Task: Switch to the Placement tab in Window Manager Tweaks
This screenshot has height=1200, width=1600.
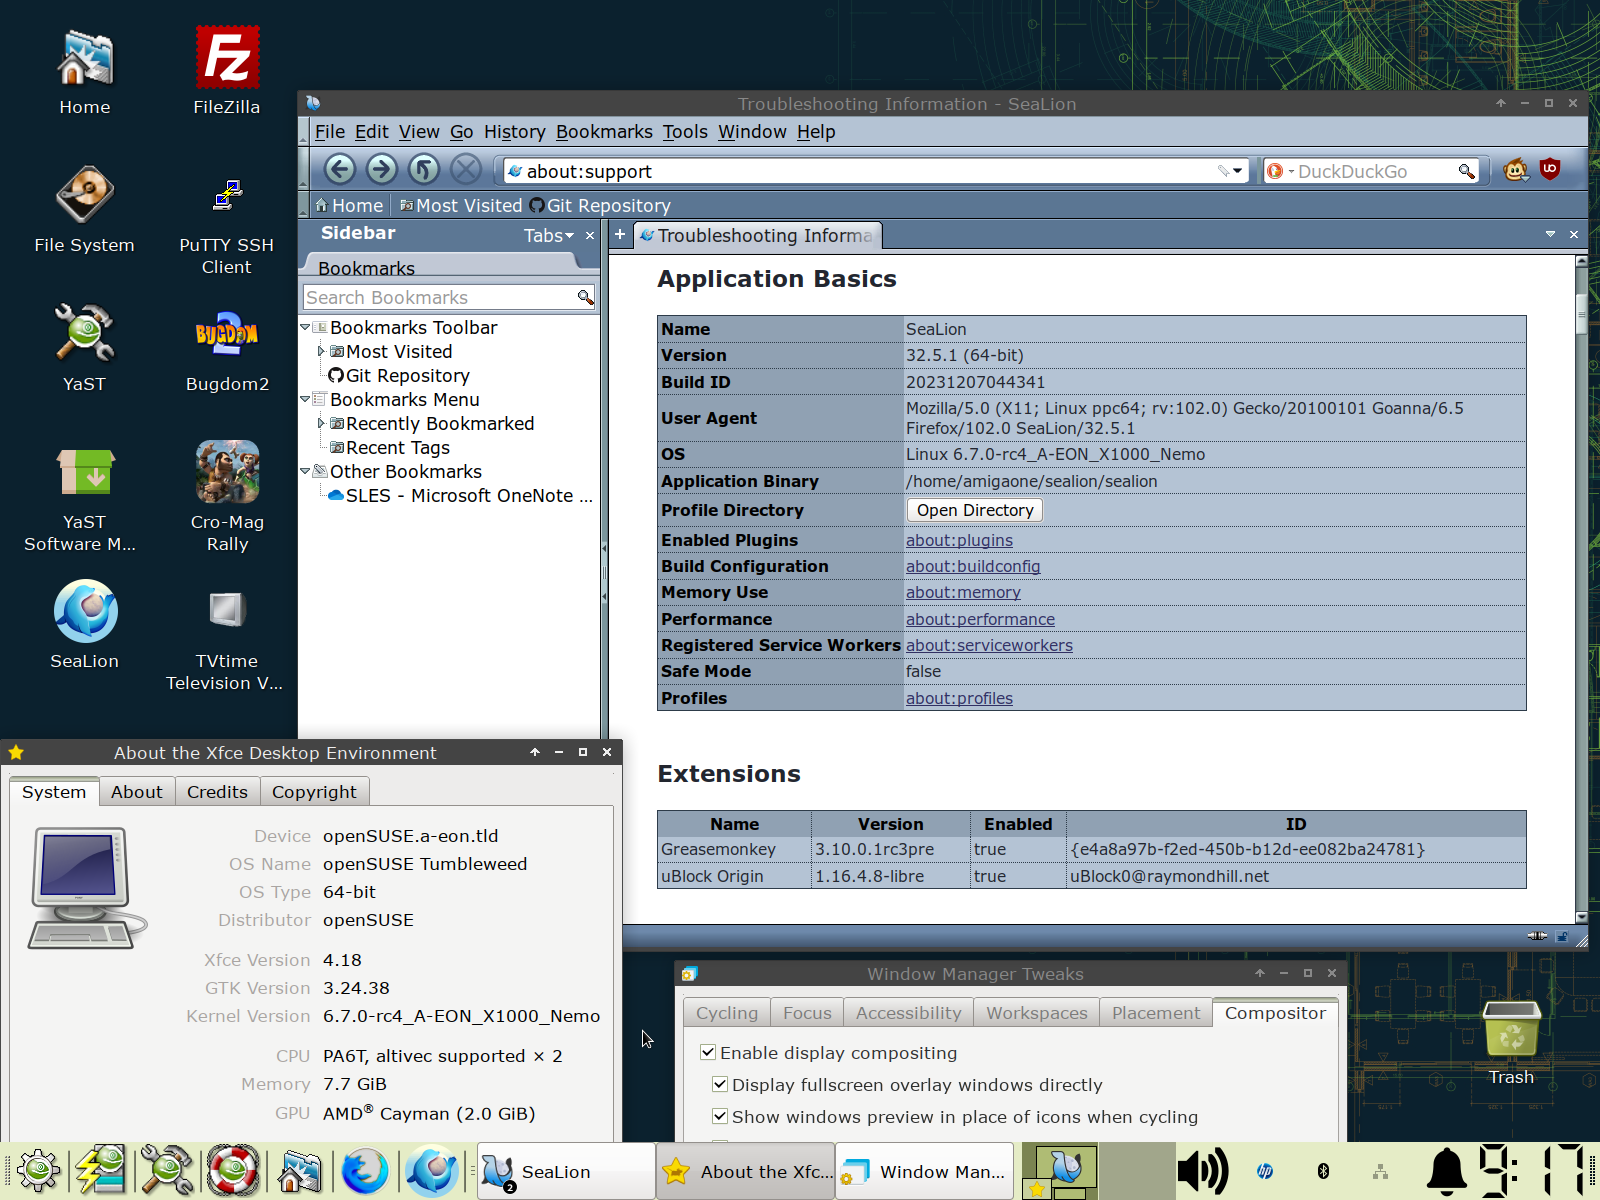Action: click(1156, 1013)
